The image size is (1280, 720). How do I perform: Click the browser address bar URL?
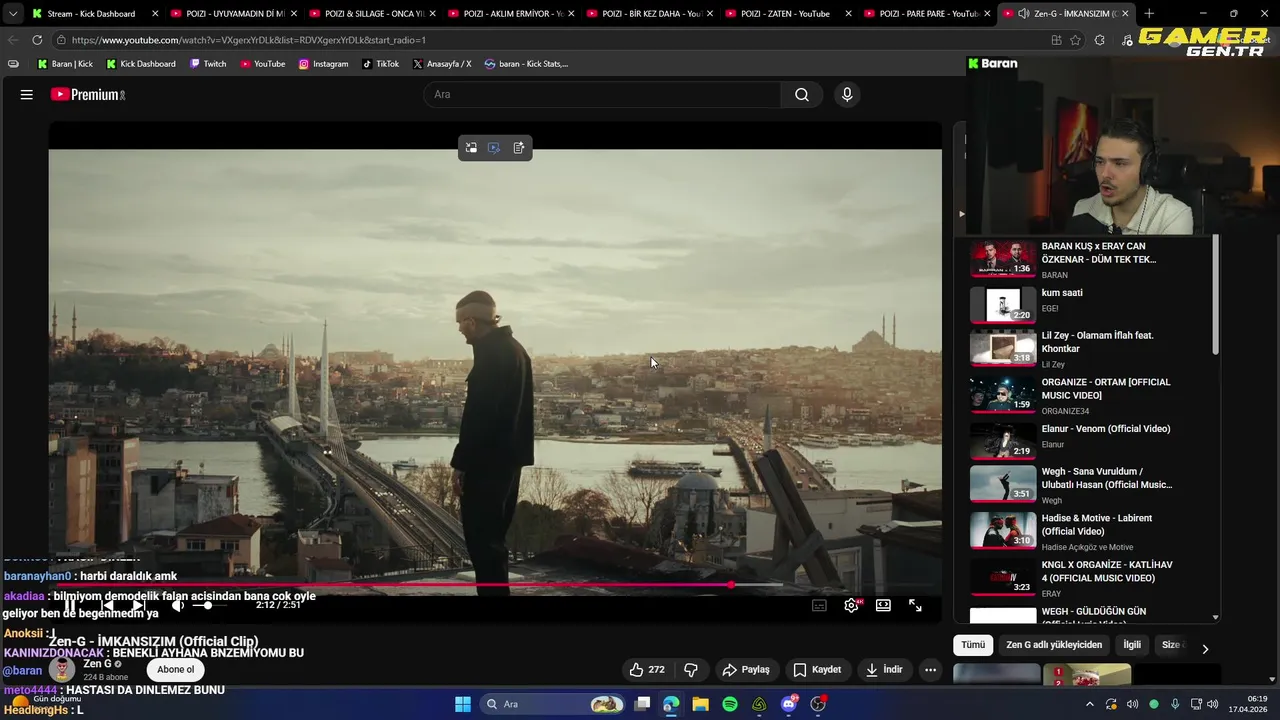249,40
